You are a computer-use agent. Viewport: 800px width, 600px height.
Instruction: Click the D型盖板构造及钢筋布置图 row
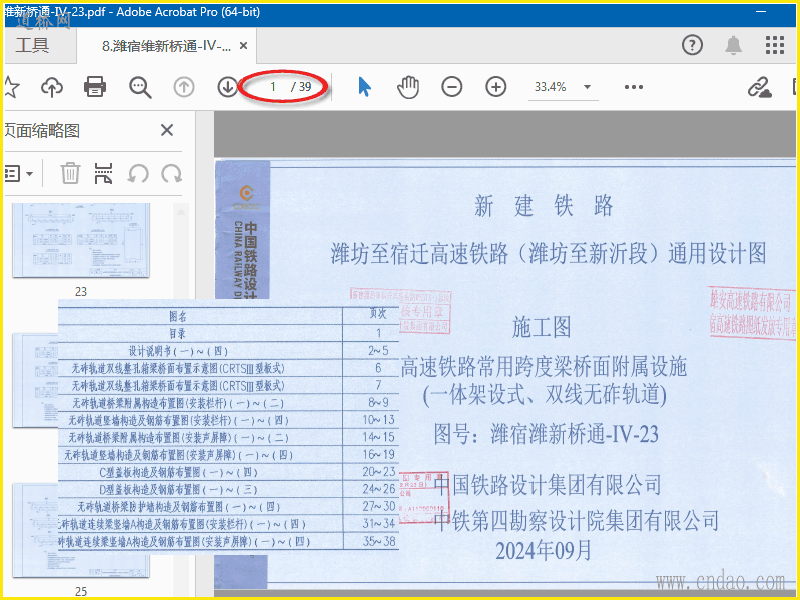(x=228, y=489)
